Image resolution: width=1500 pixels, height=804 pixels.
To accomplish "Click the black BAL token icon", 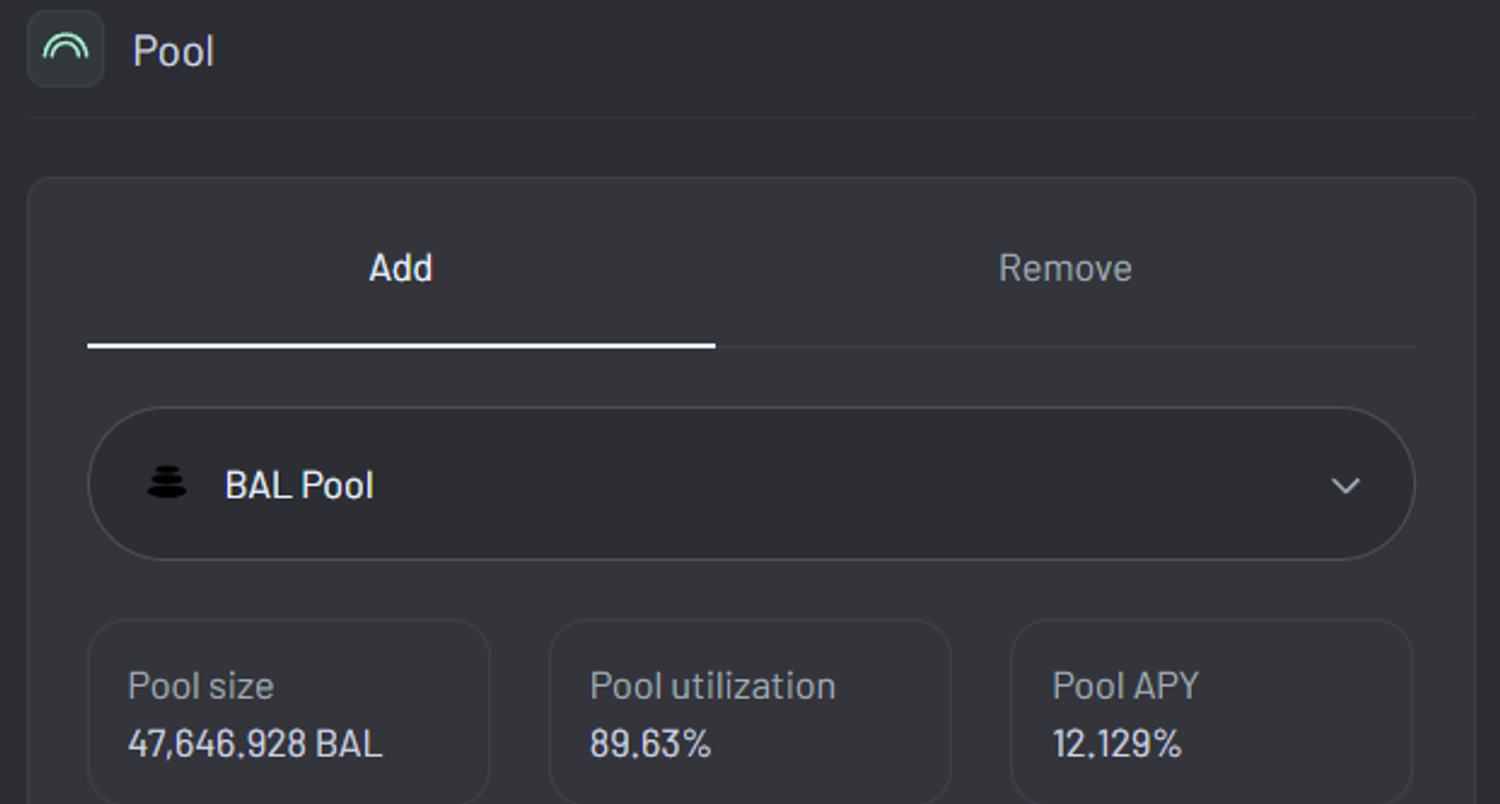I will pyautogui.click(x=167, y=483).
